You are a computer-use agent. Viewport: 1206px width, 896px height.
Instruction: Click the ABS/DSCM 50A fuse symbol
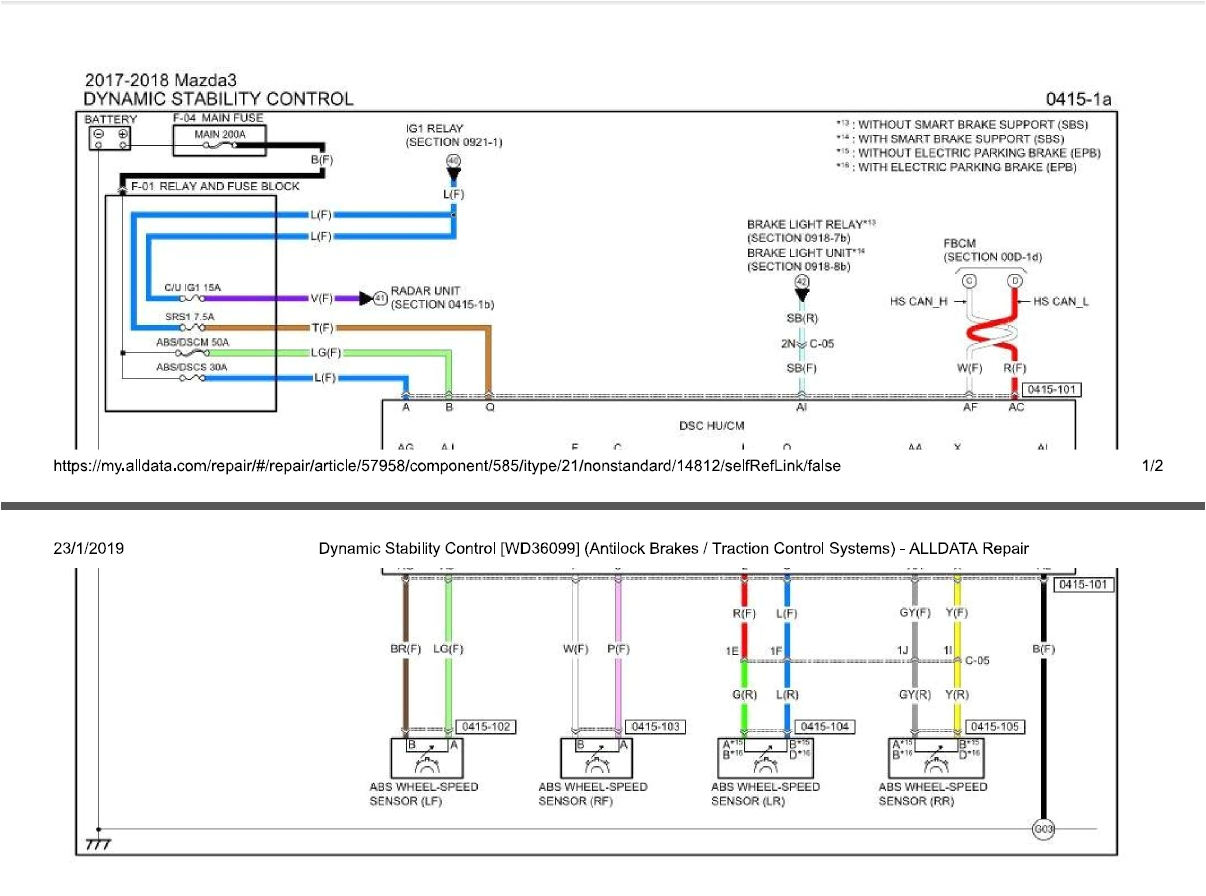coord(191,353)
